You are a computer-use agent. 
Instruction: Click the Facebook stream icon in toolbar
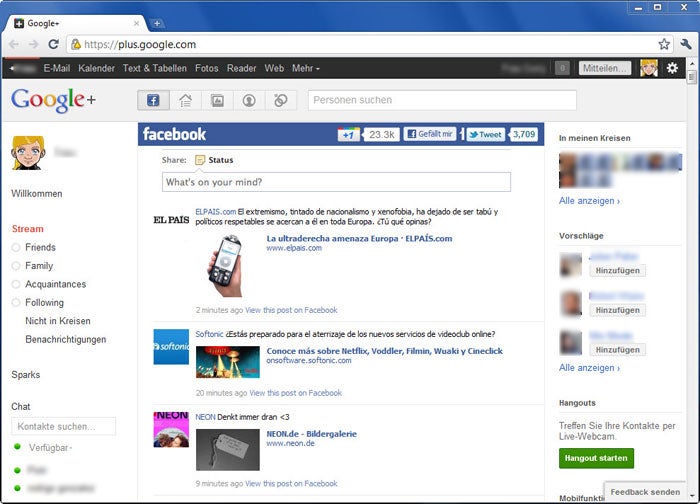point(153,100)
